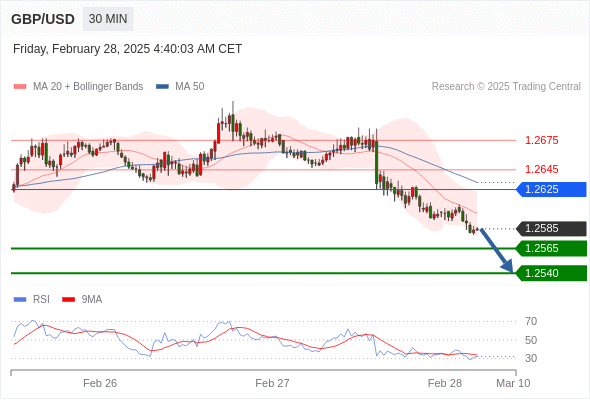
Task: Click the Feb 28 date axis label
Action: click(445, 383)
